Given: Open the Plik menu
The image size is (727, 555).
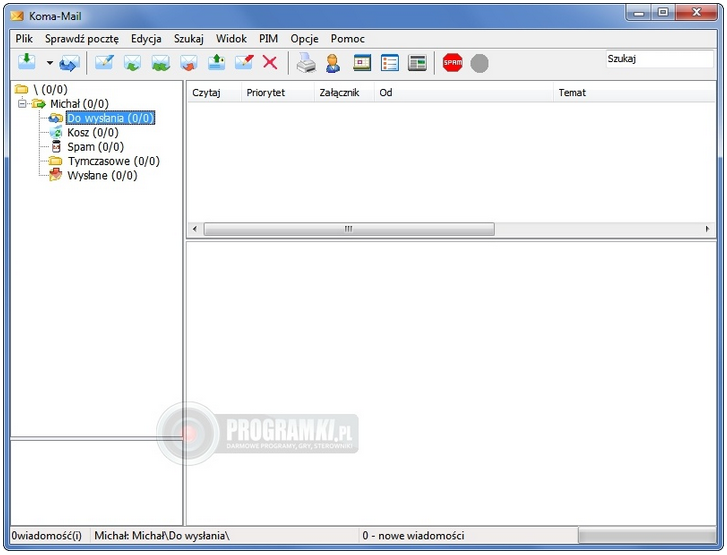Looking at the screenshot, I should tap(24, 39).
